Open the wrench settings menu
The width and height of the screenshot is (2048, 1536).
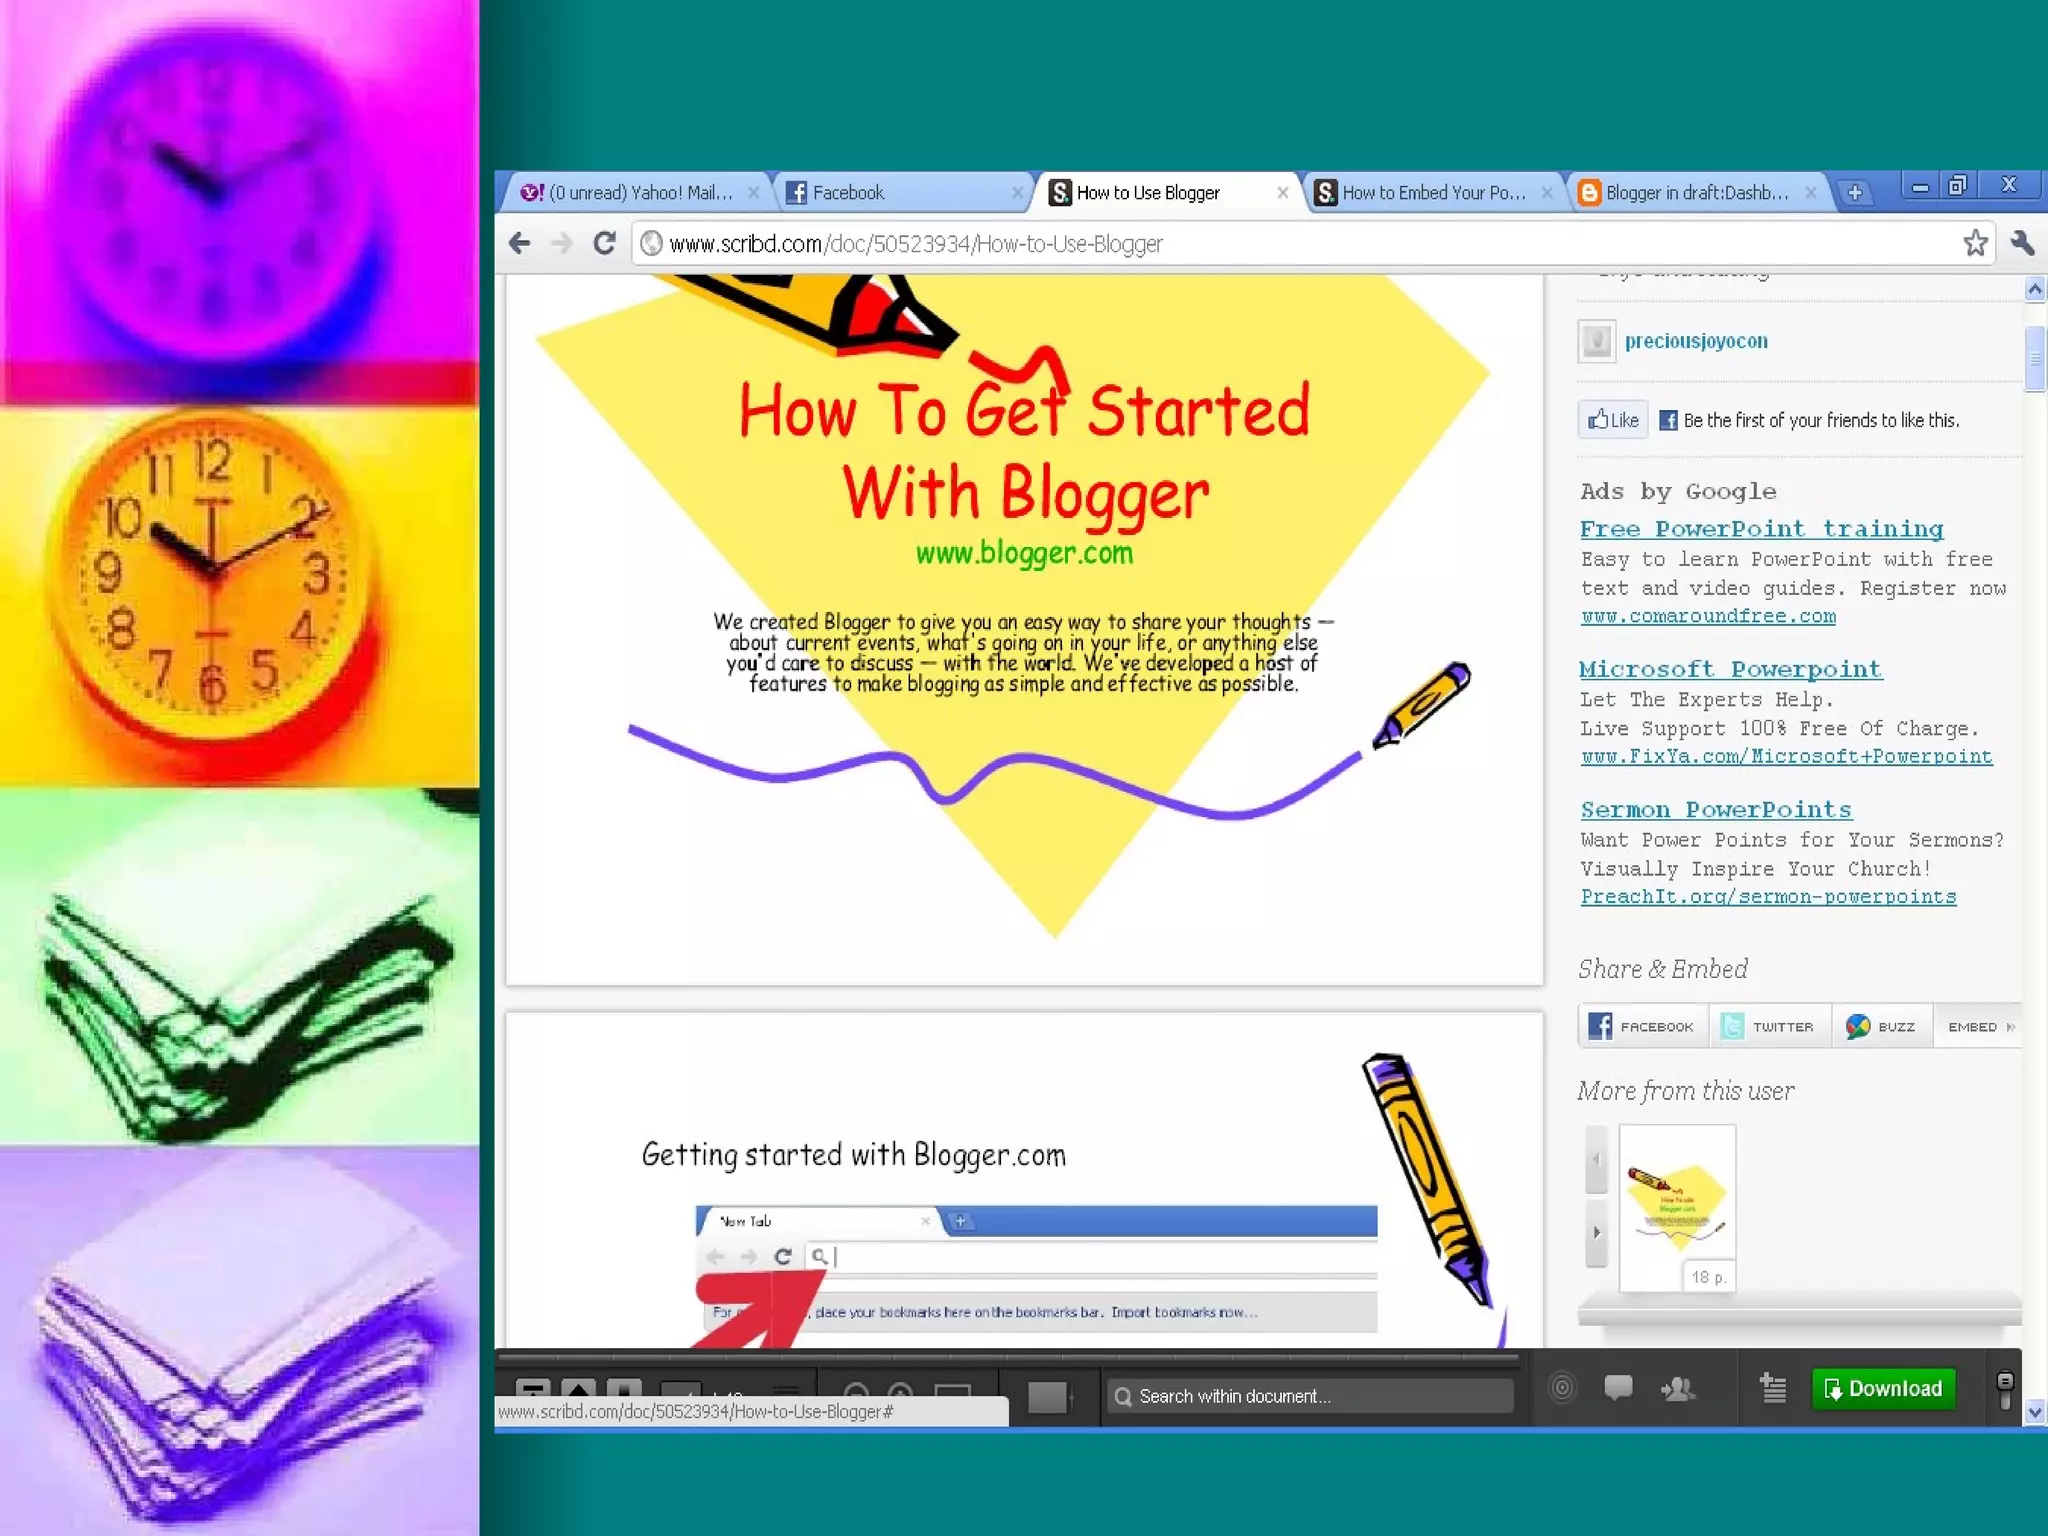click(x=2022, y=243)
